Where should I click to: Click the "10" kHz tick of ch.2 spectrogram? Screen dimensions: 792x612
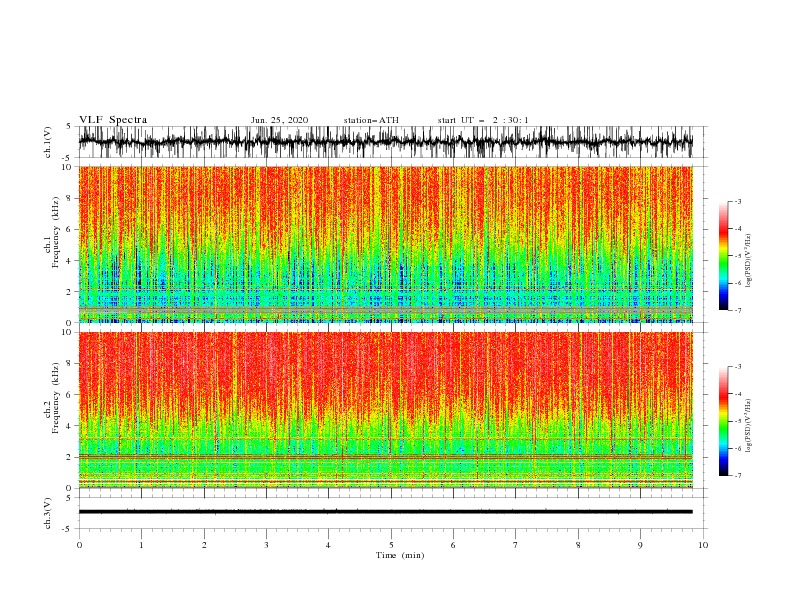(x=67, y=332)
